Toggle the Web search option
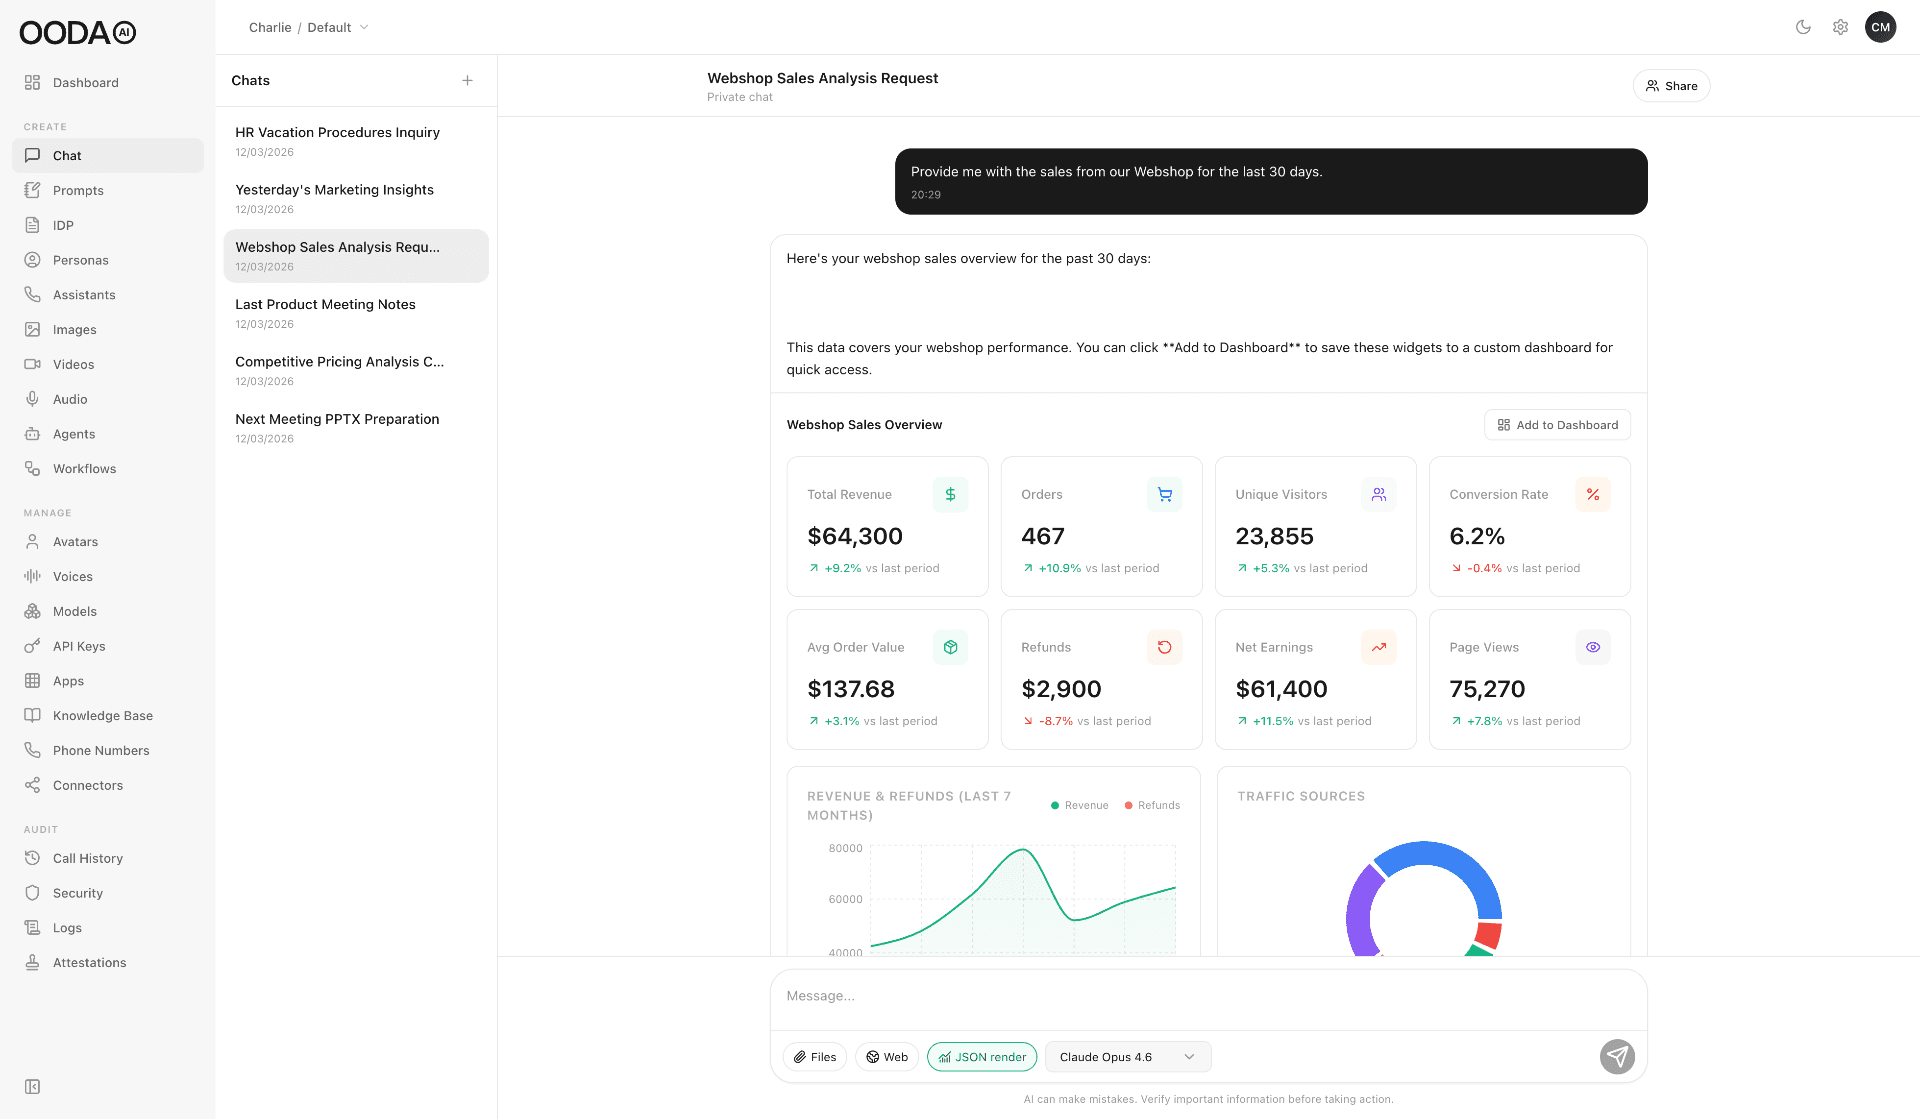The height and width of the screenshot is (1119, 1920). [x=886, y=1057]
